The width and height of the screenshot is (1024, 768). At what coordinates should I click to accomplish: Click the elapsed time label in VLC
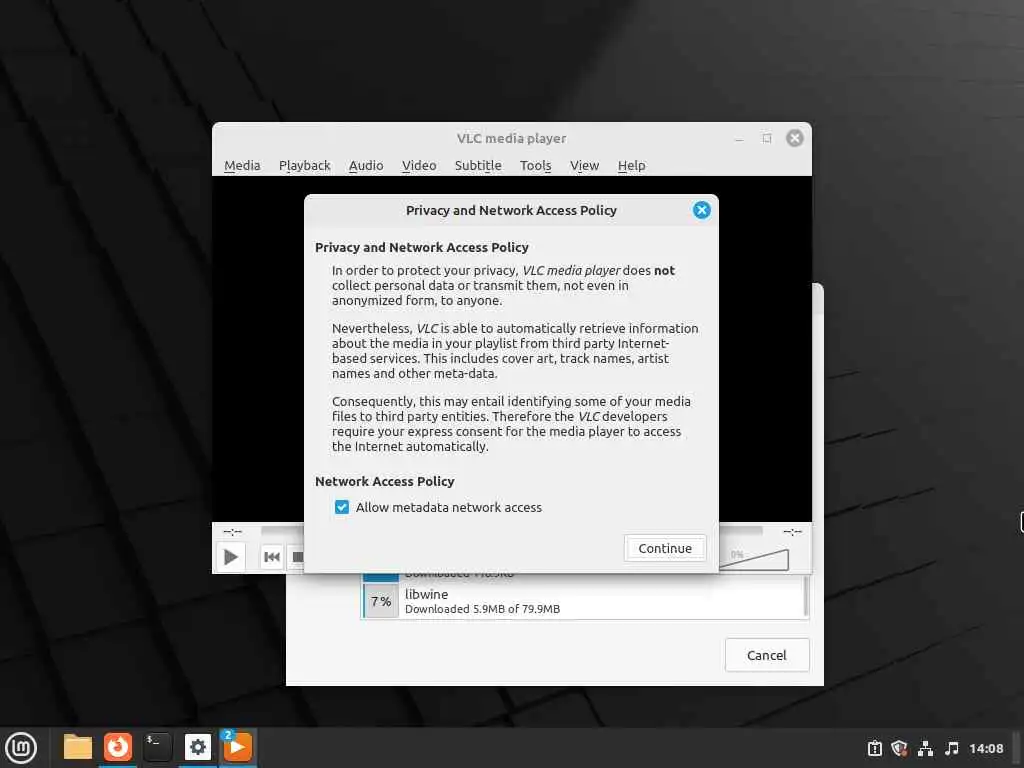tap(232, 532)
